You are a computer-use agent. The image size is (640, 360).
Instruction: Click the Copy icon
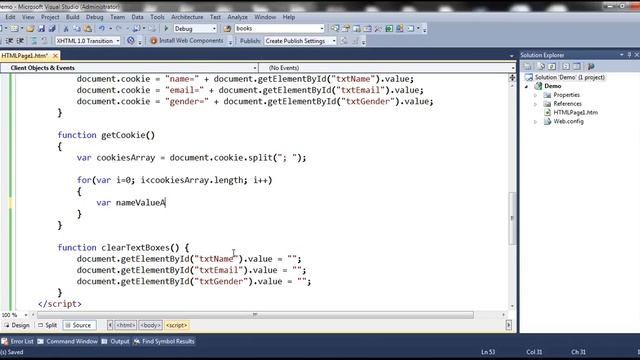76,29
